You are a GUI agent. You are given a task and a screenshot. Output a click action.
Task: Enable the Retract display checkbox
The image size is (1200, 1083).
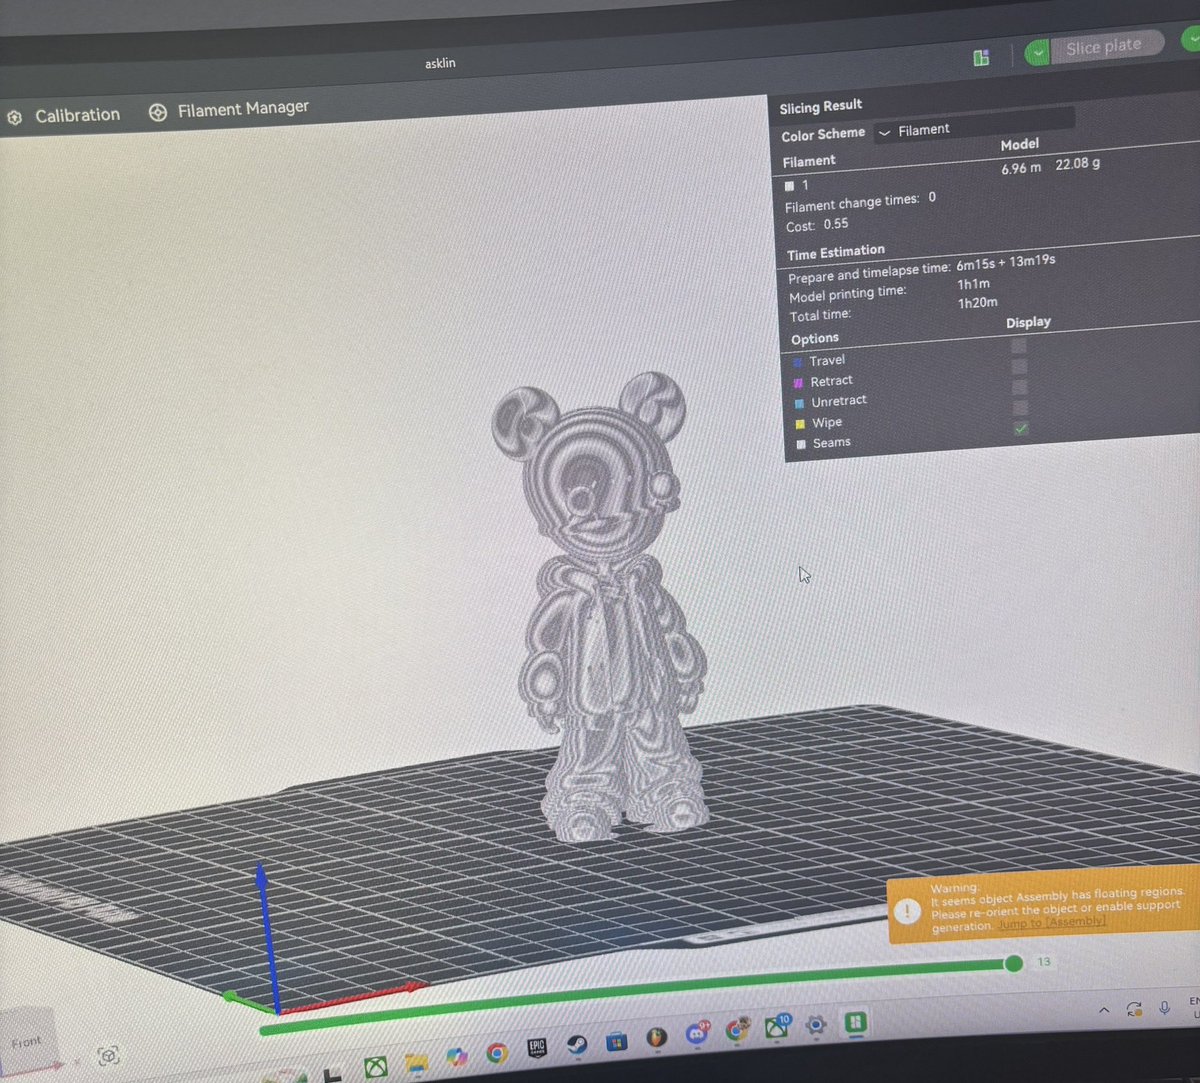click(1020, 366)
